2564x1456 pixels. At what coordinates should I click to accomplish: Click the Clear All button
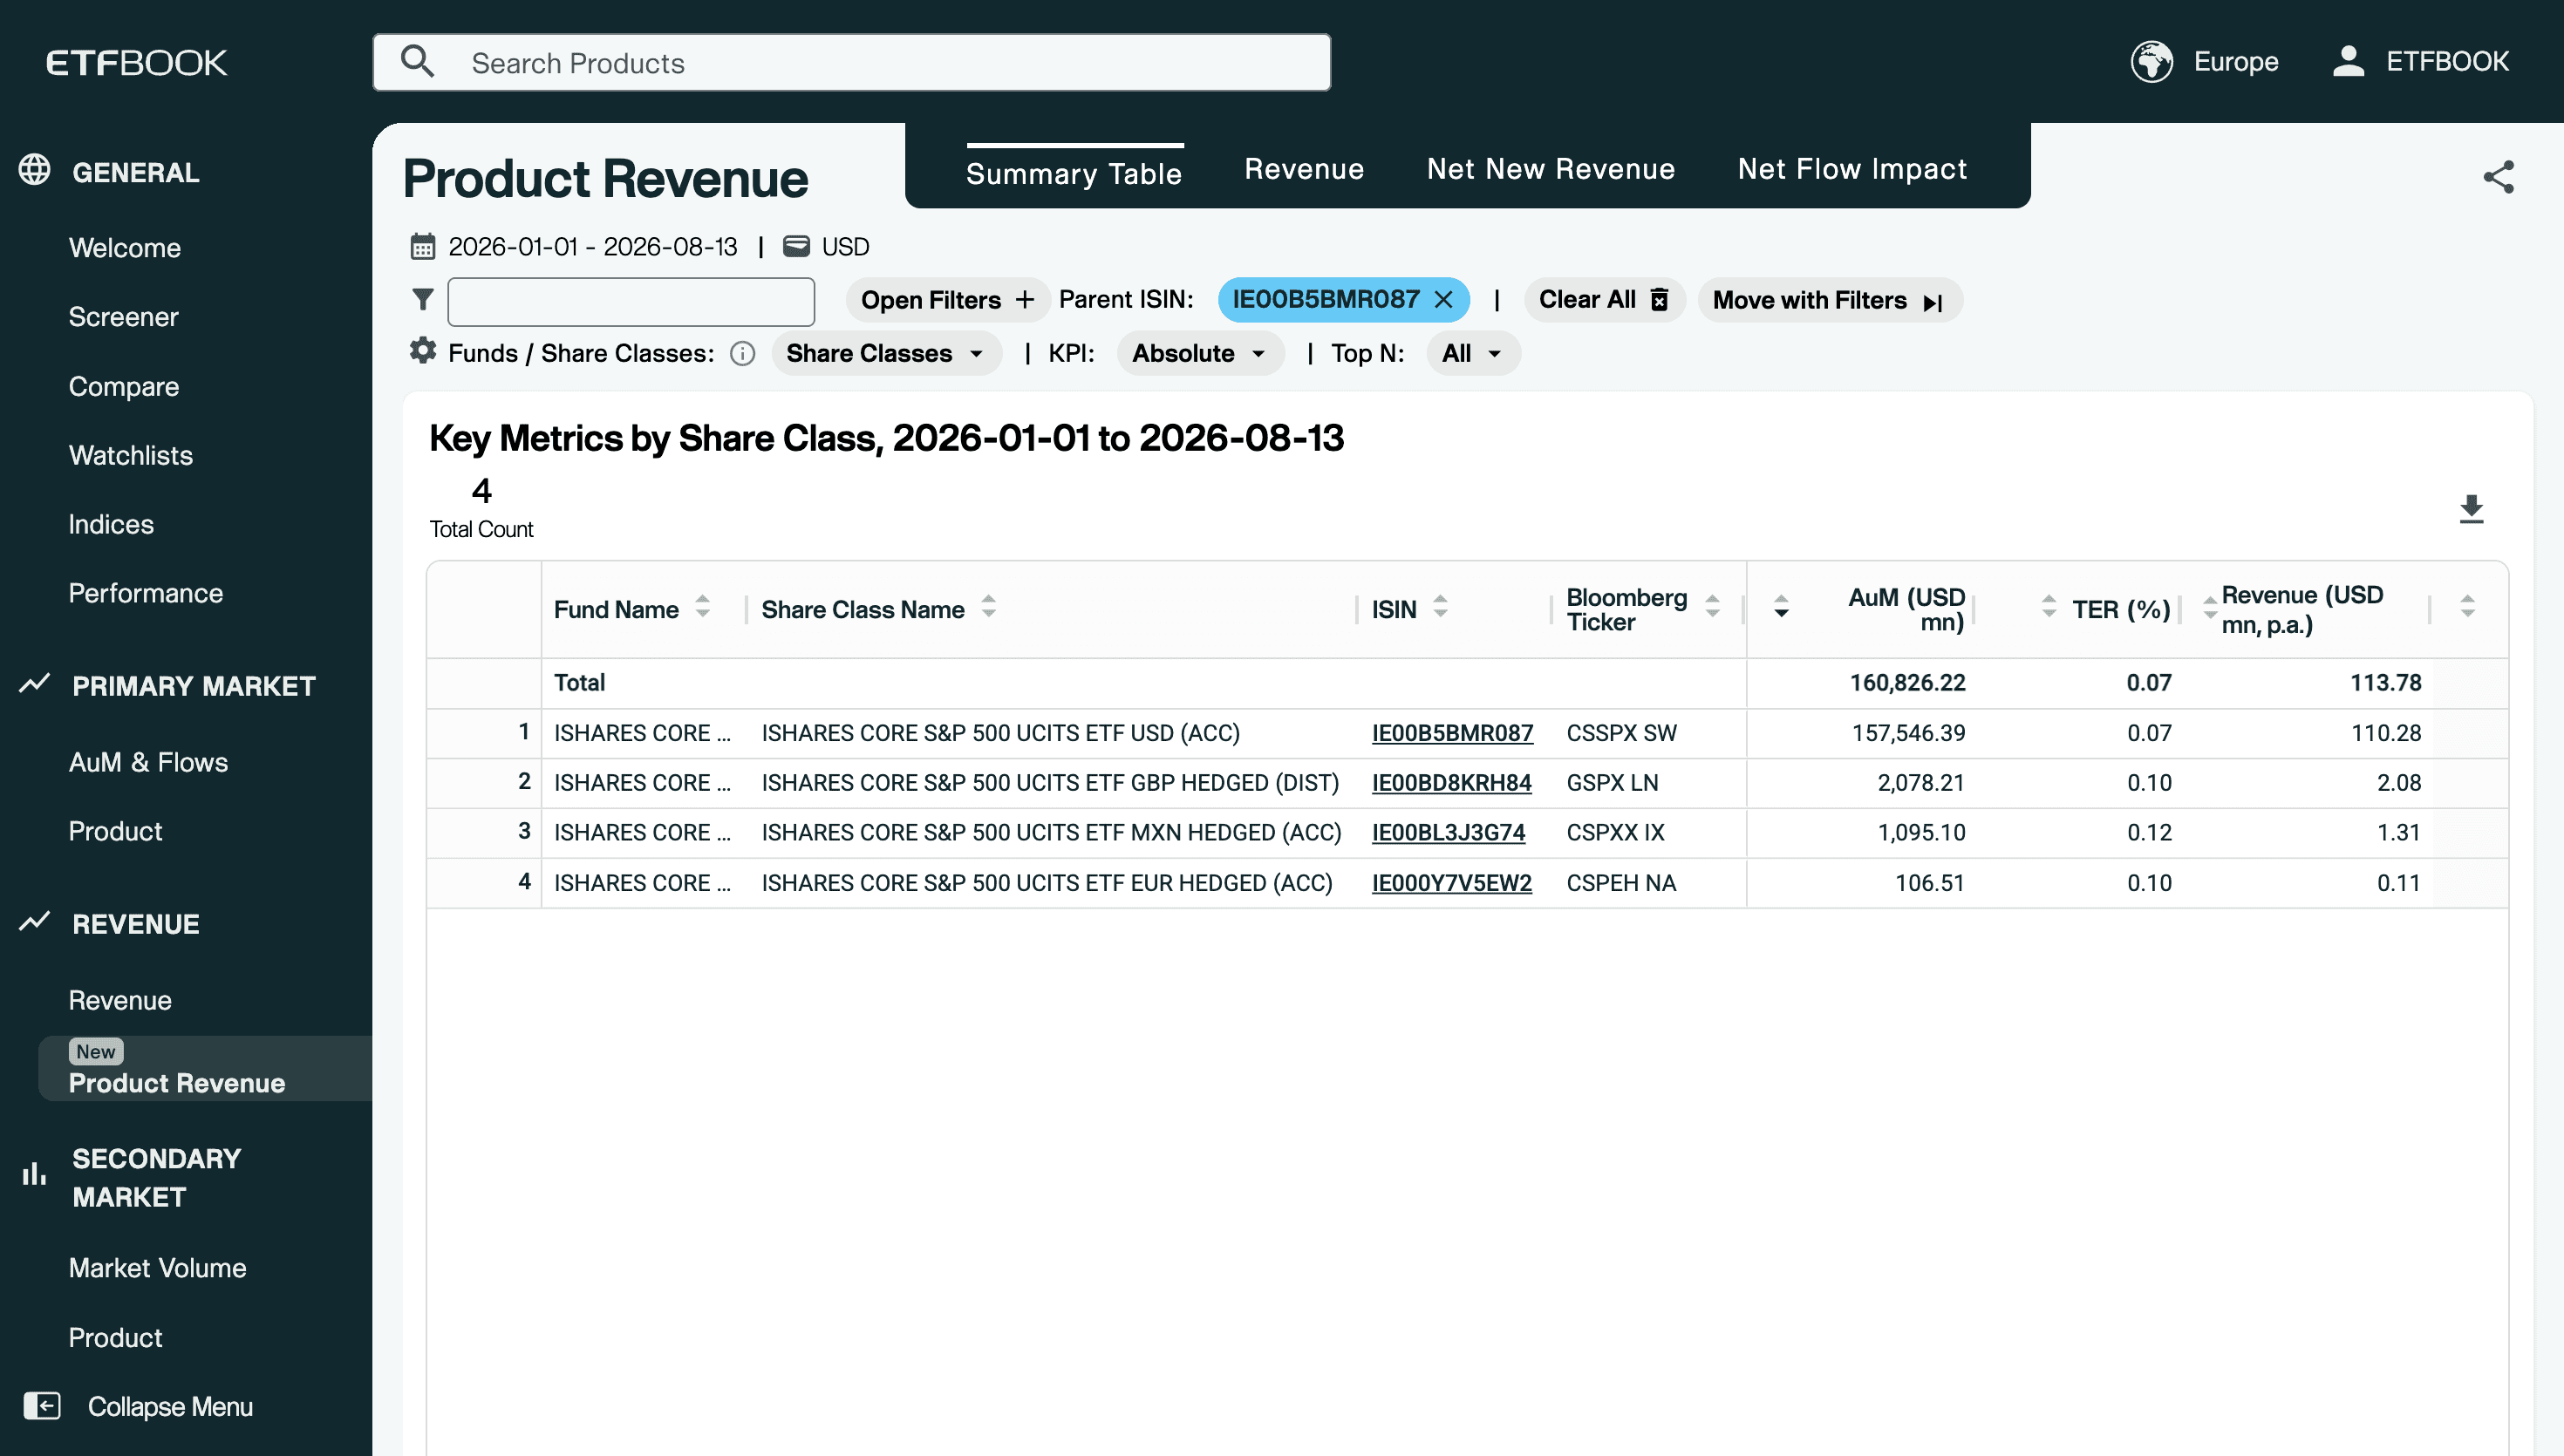(1604, 300)
